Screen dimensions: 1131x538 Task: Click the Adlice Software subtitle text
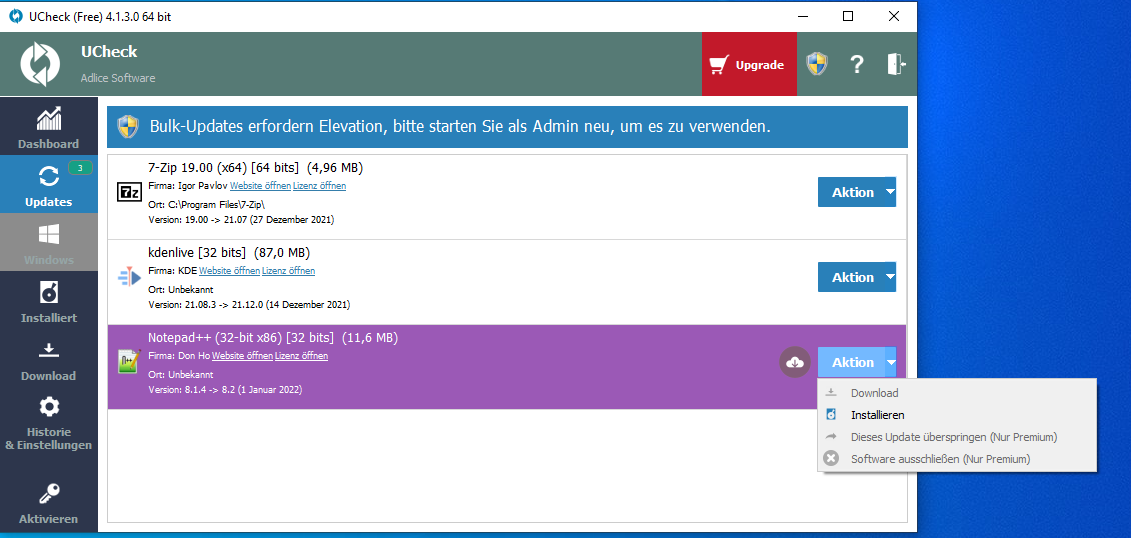118,78
